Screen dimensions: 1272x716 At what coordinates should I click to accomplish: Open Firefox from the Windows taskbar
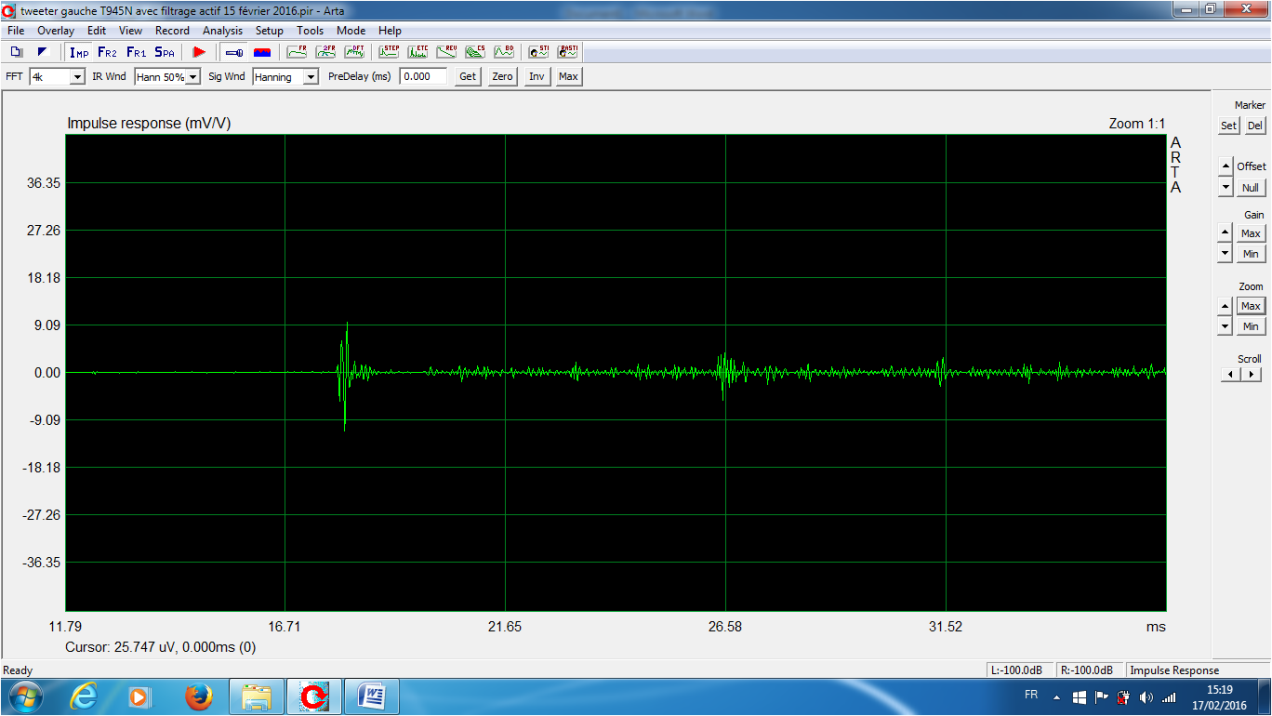pyautogui.click(x=200, y=695)
